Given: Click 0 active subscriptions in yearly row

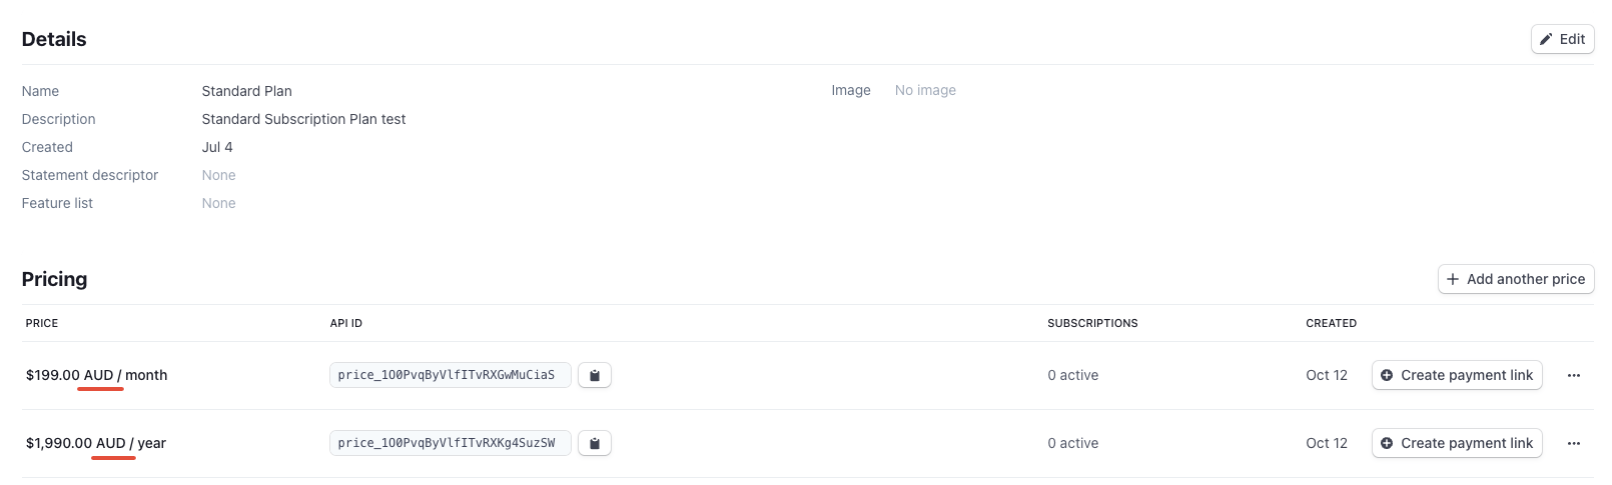Looking at the screenshot, I should click(x=1073, y=443).
